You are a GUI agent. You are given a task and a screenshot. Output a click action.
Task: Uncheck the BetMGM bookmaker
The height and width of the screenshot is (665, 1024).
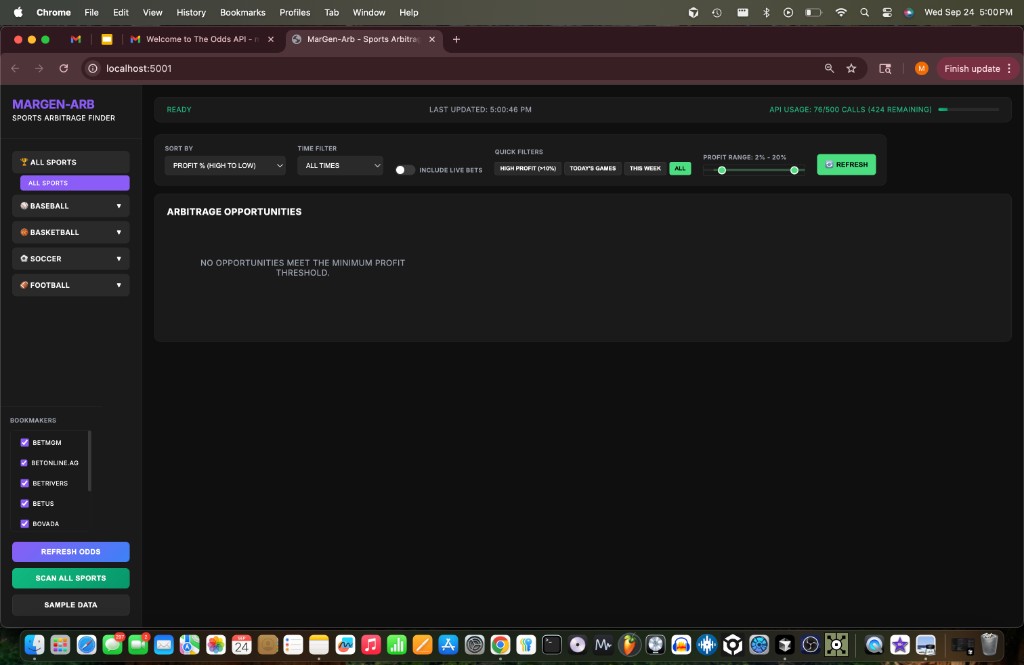[25, 442]
